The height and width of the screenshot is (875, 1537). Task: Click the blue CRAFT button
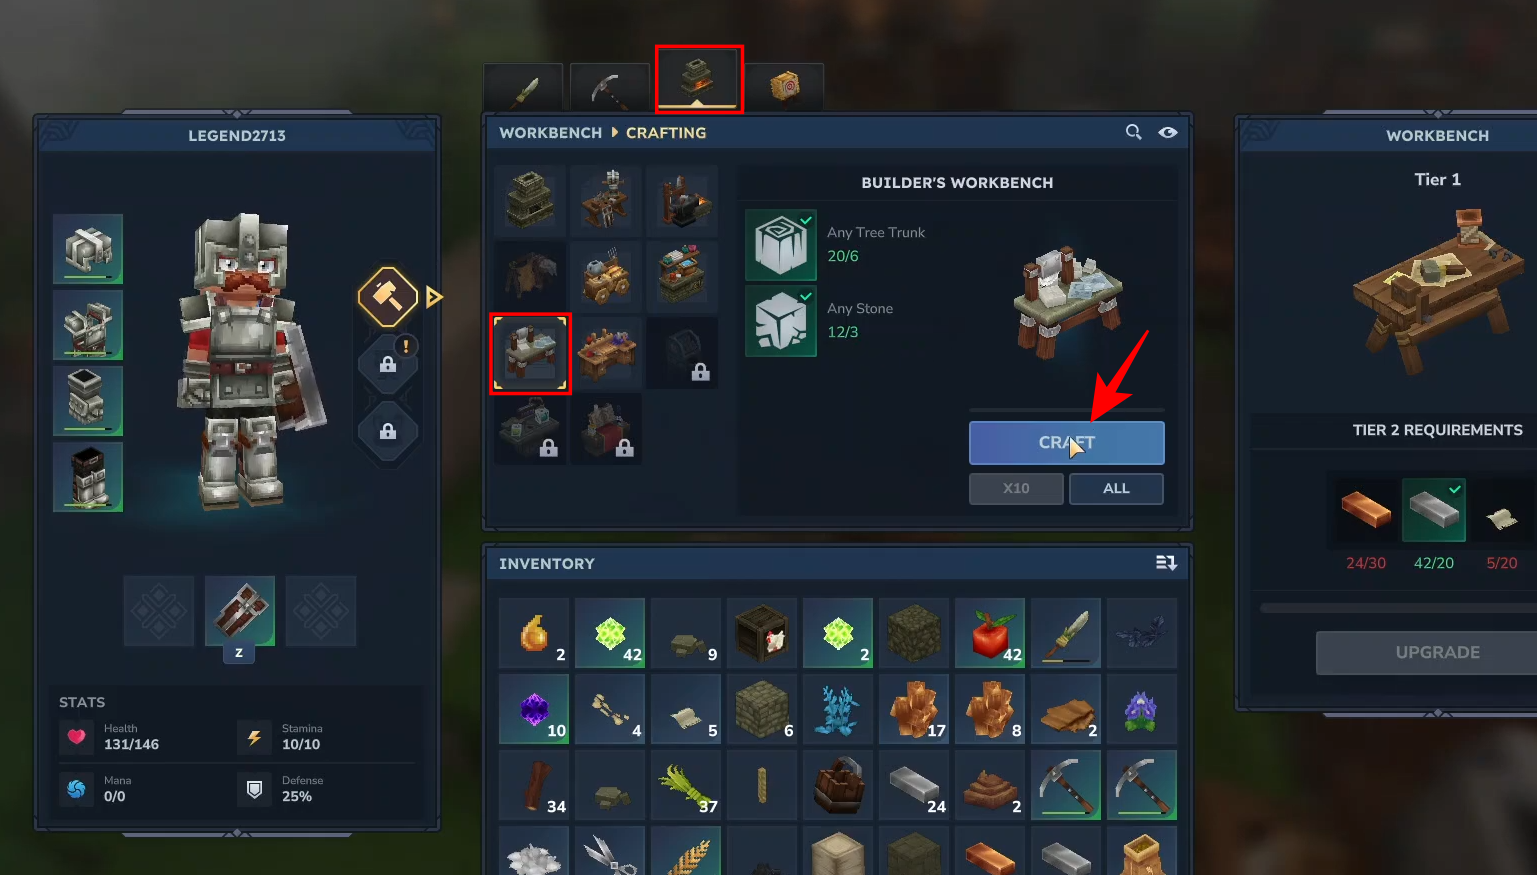tap(1066, 442)
